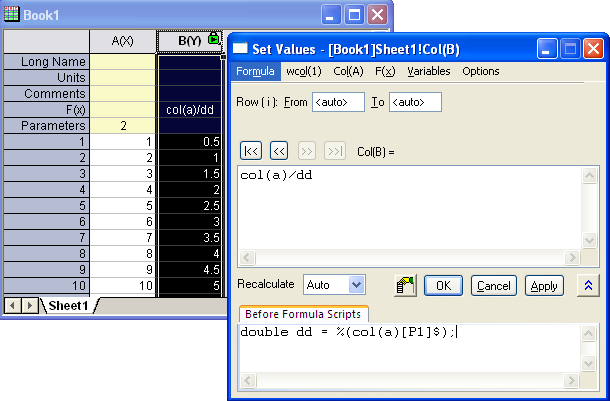Click cell 3.5 in column B
The width and height of the screenshot is (610, 401).
[x=190, y=237]
